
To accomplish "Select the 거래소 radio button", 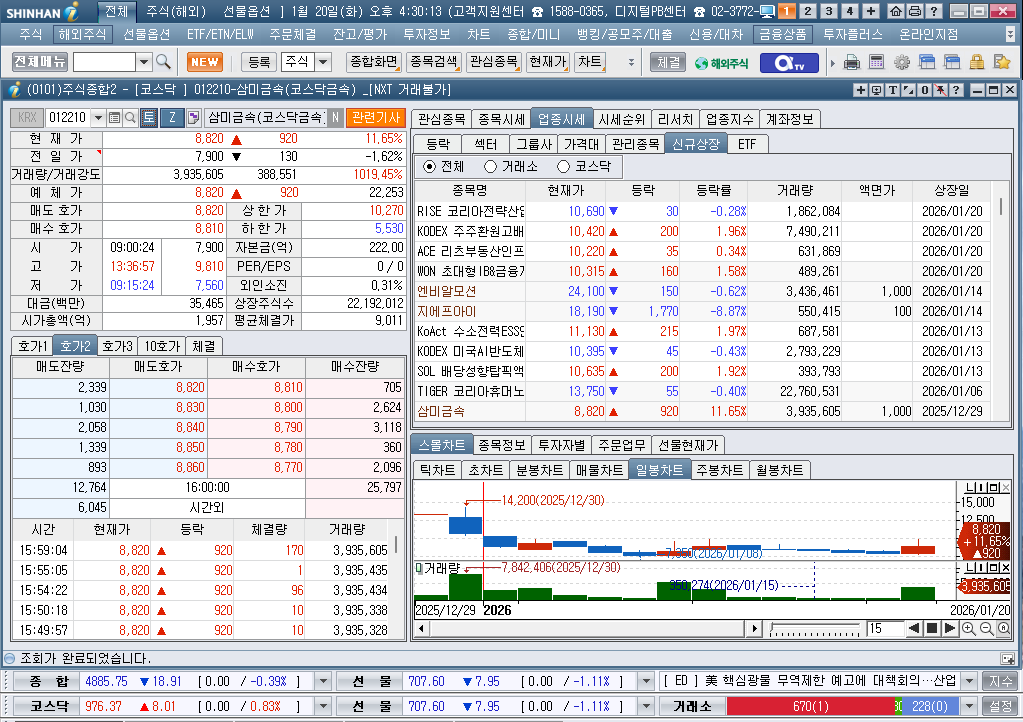I will tap(491, 166).
